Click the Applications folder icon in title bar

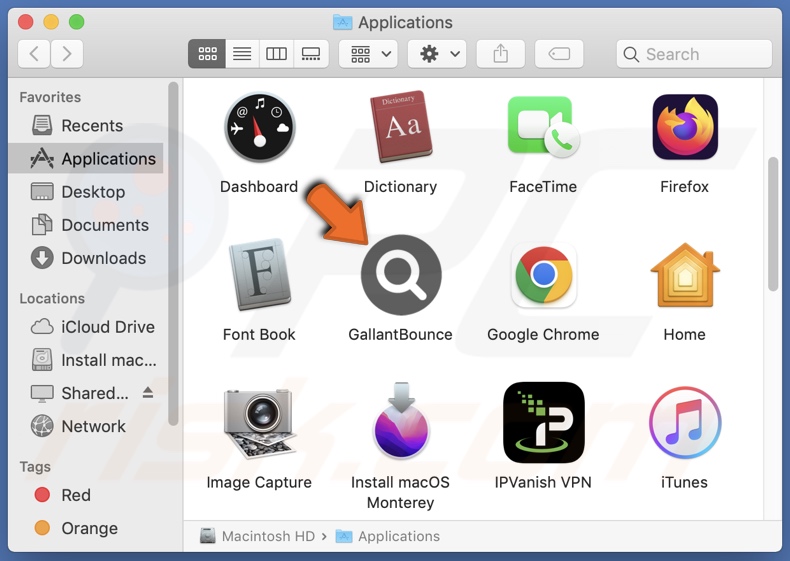coord(343,22)
